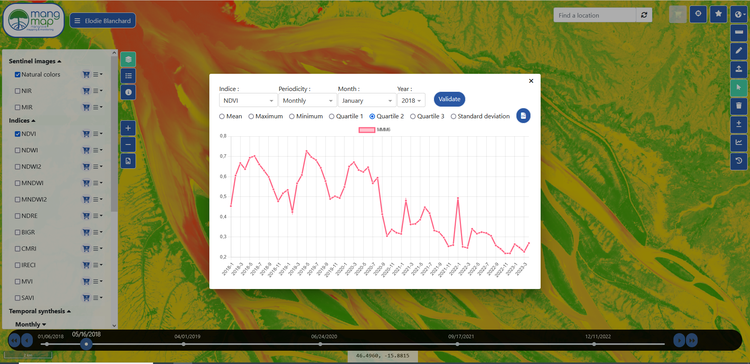Select the Maximum radio button
Viewport: 750px width, 364px height.
251,116
